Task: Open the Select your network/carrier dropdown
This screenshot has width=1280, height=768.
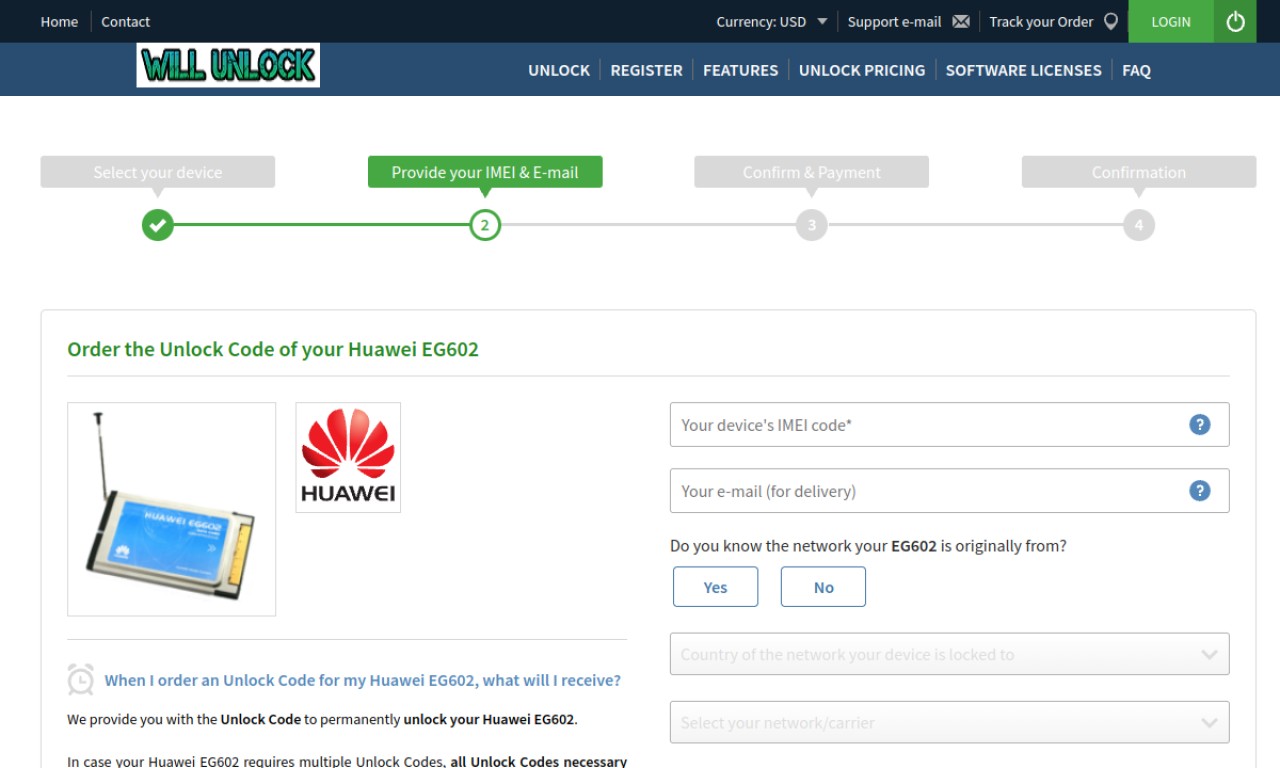Action: [x=950, y=722]
